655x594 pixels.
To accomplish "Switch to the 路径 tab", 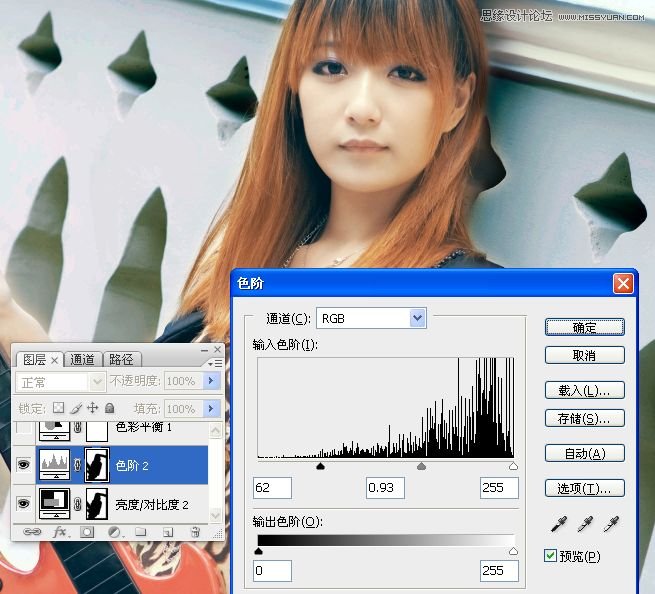I will (121, 360).
